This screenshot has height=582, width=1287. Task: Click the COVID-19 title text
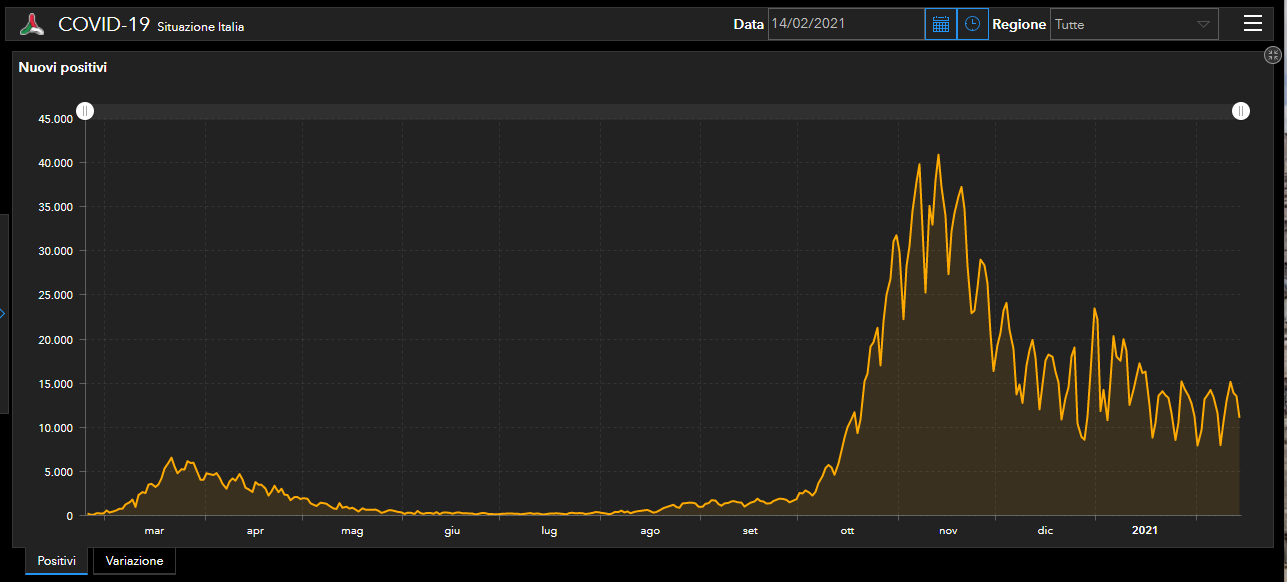[x=104, y=25]
